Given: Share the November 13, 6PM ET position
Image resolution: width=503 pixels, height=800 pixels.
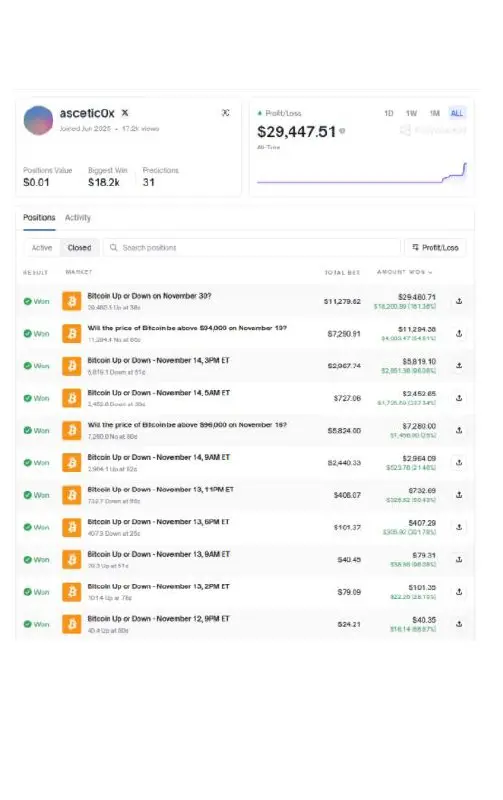Looking at the screenshot, I should click(459, 527).
